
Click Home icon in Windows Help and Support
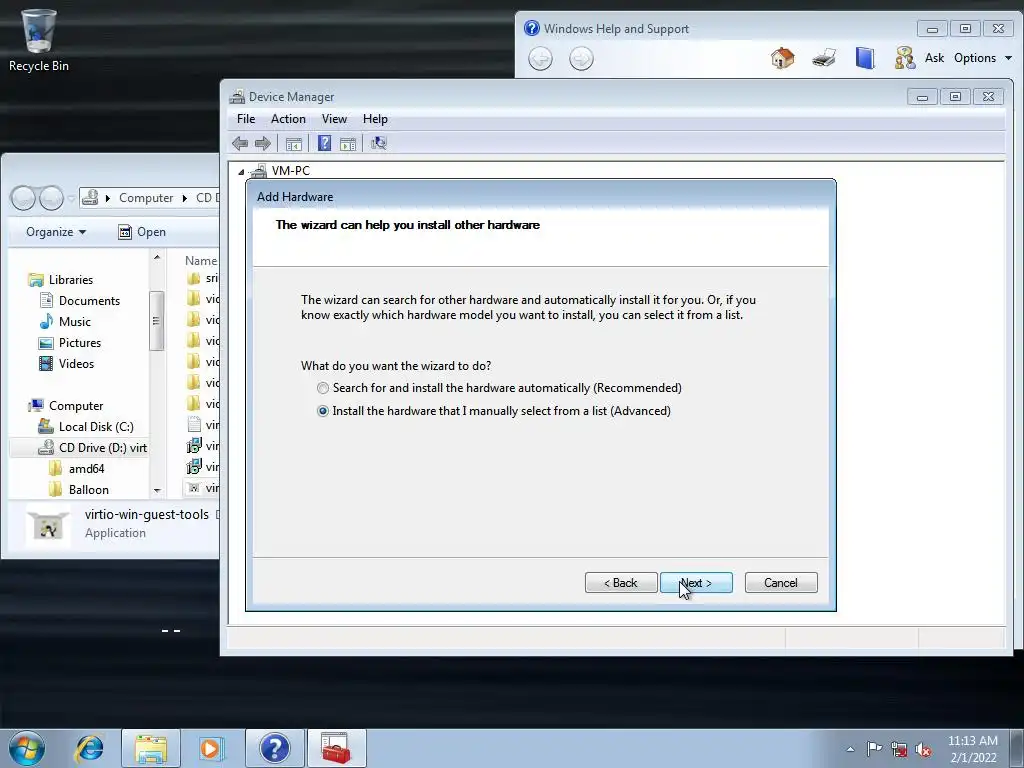coord(782,58)
